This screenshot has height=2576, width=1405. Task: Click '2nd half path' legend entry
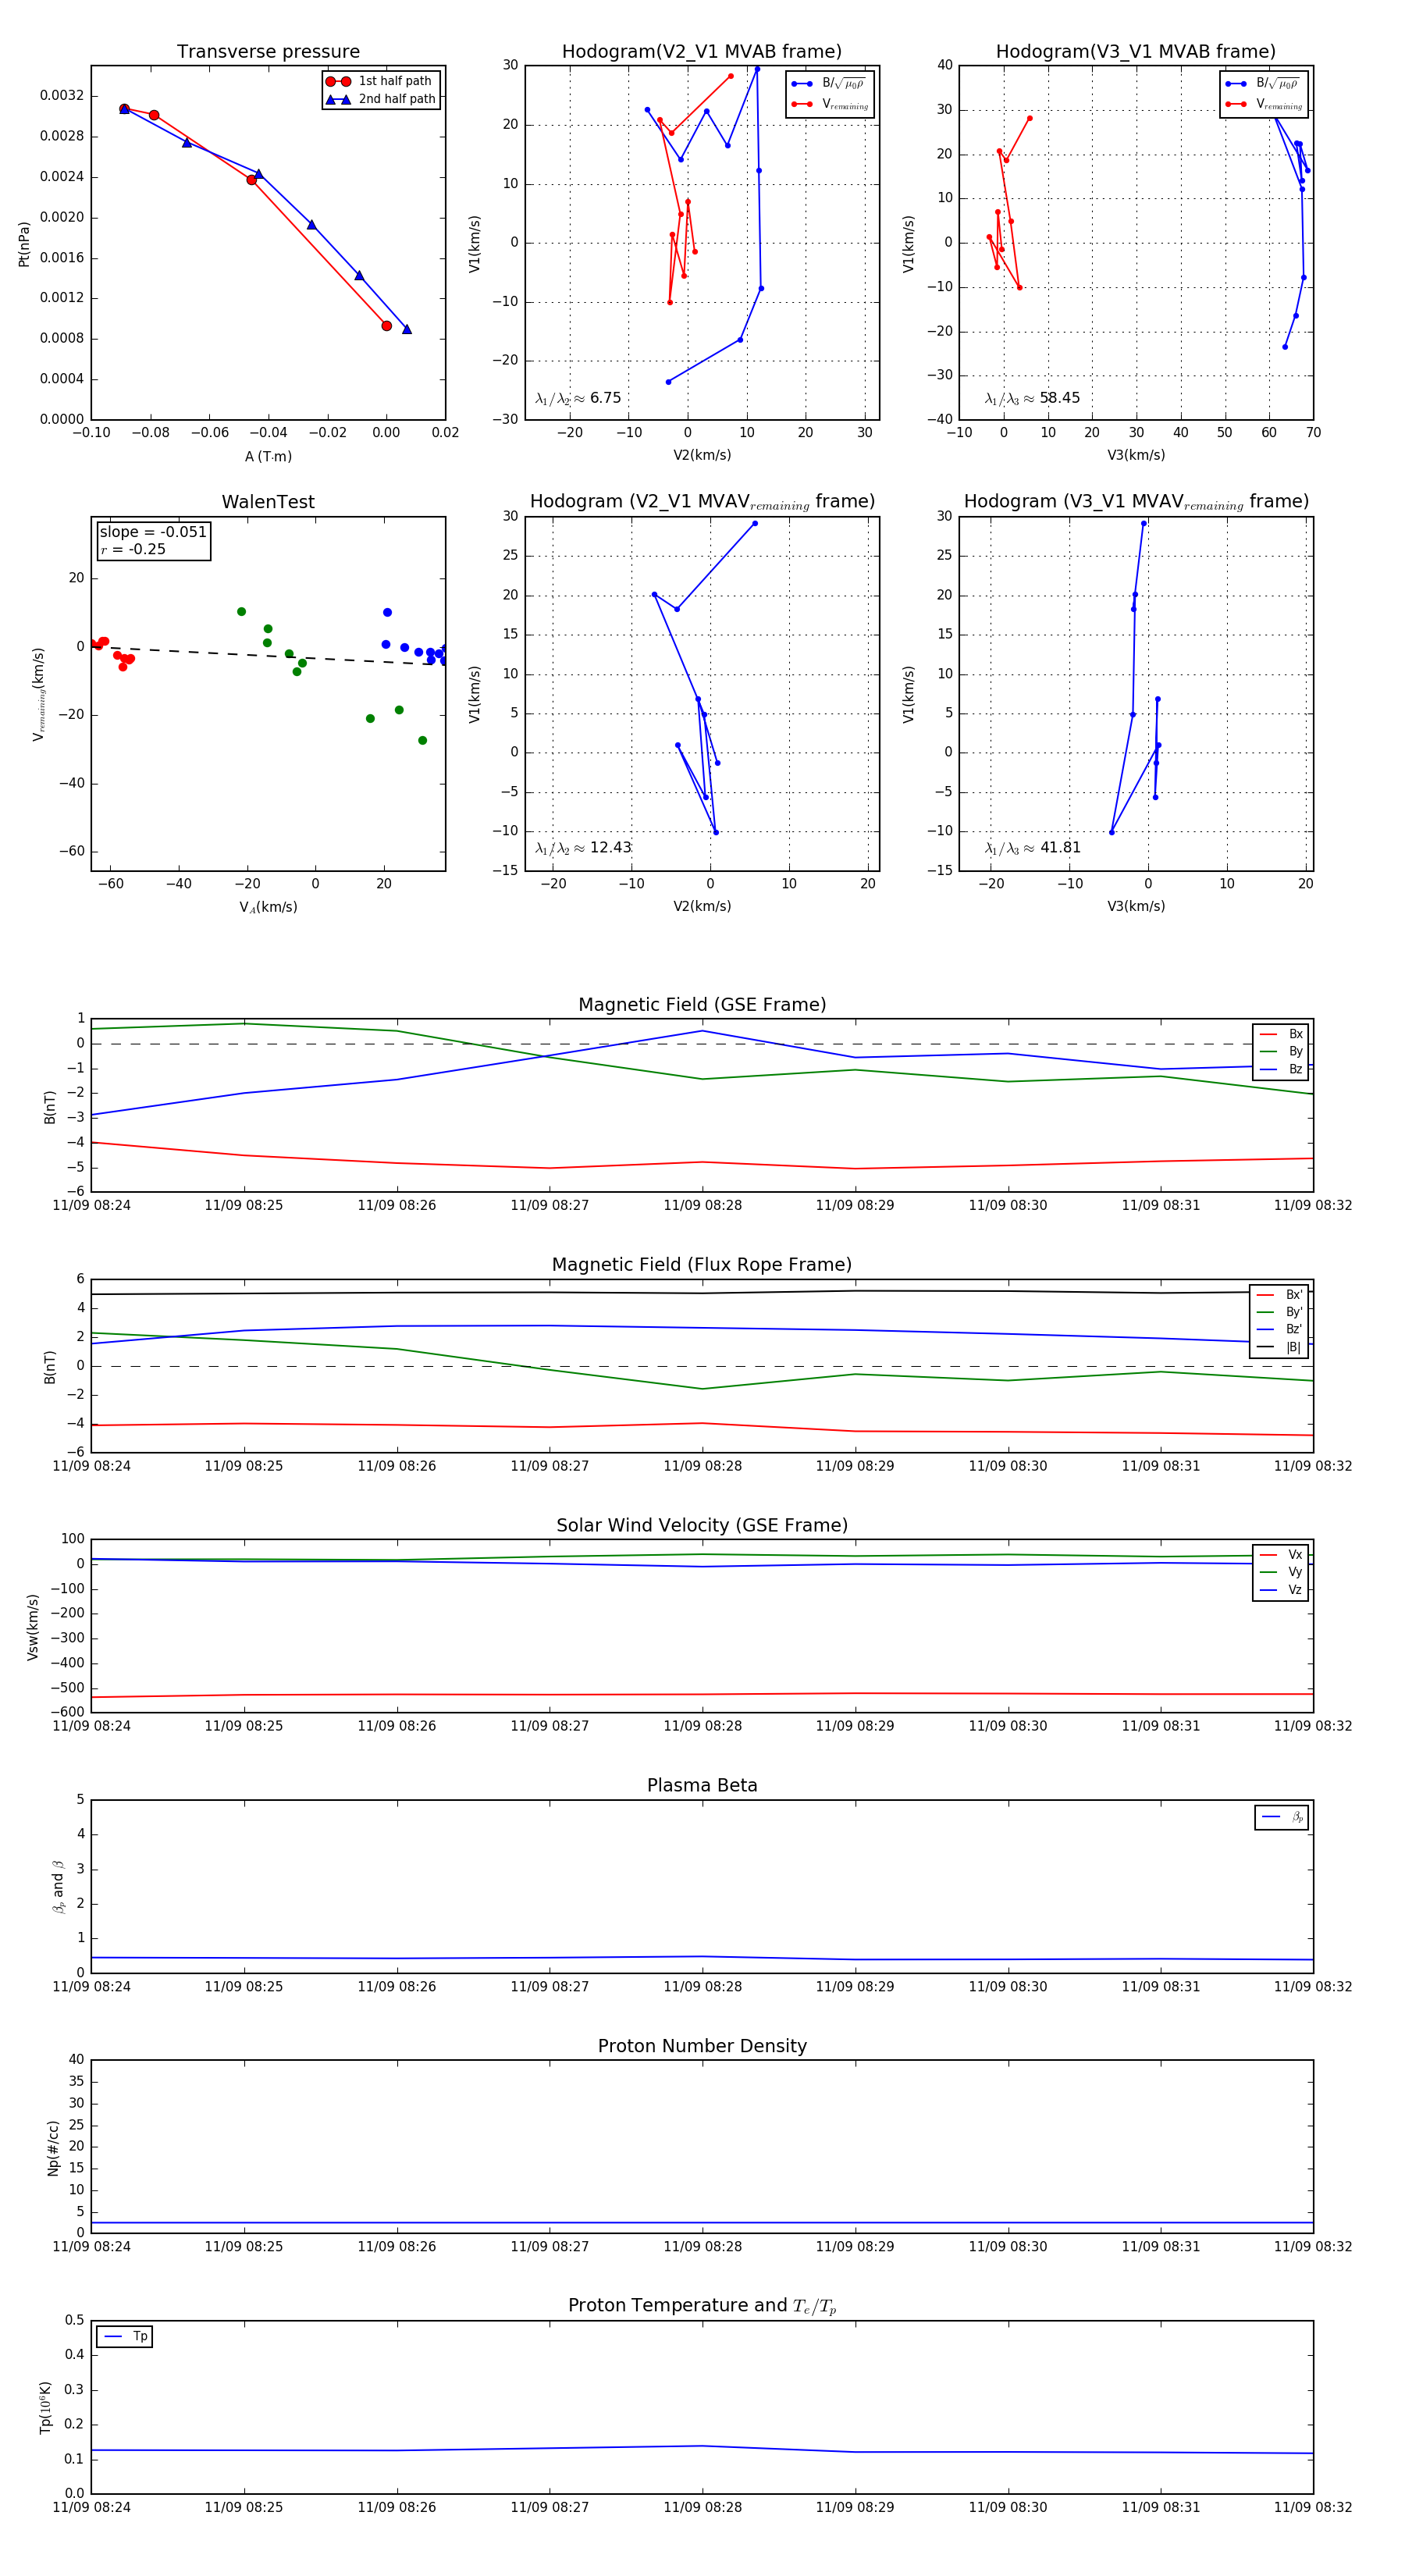pos(381,99)
